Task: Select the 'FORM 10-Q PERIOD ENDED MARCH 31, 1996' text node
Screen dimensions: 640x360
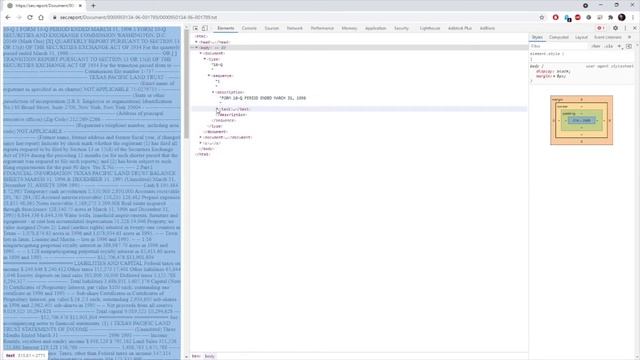Action: pyautogui.click(x=263, y=98)
